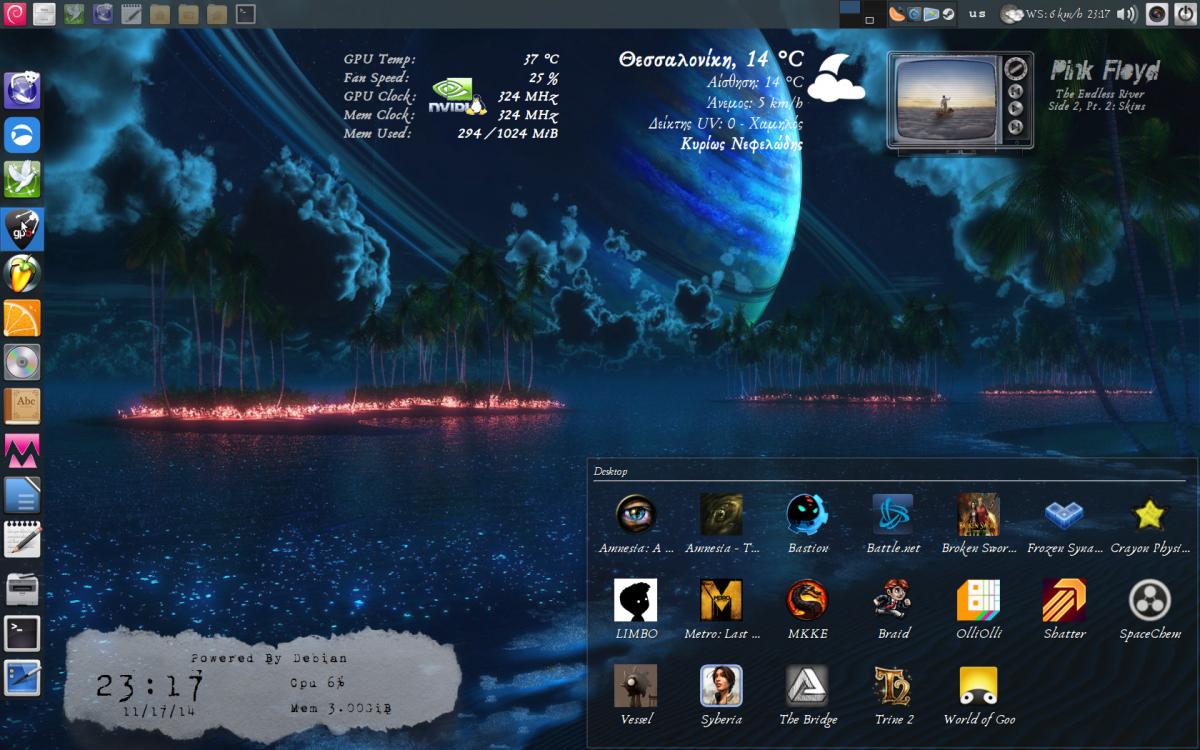The height and width of the screenshot is (750, 1200).
Task: Click the green thunderbolt launcher in top panel
Action: [73, 14]
